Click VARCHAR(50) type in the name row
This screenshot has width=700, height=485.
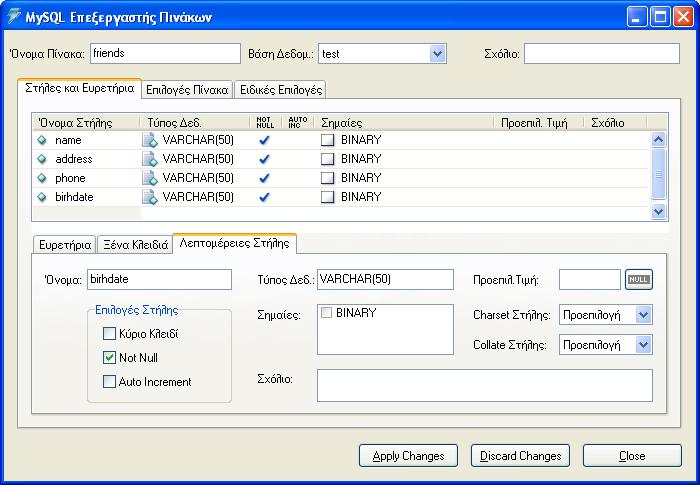(x=198, y=140)
